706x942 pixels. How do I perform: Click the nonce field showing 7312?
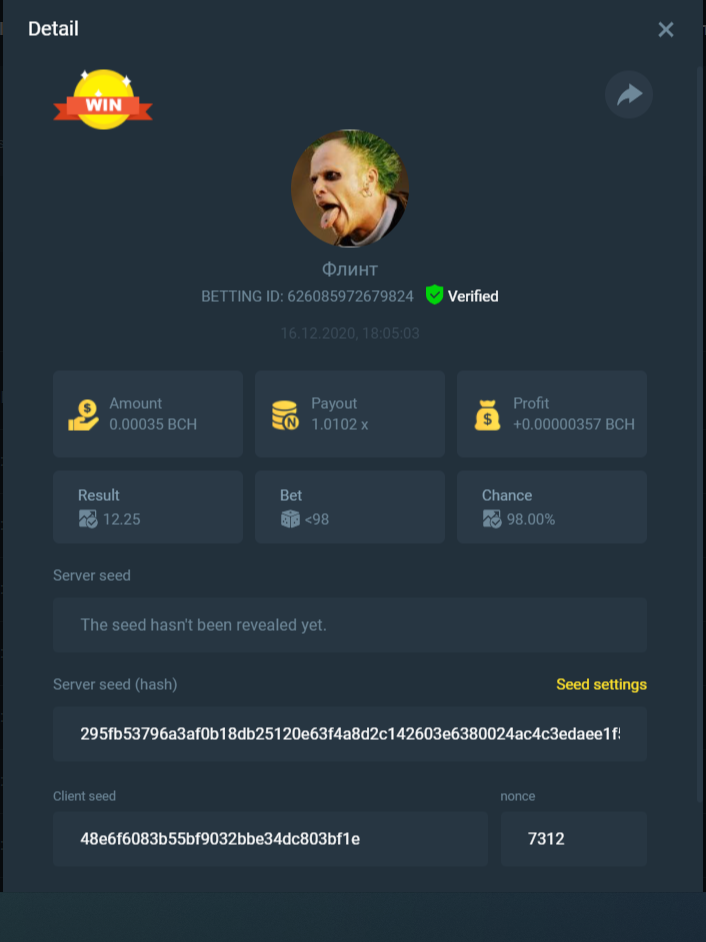(574, 839)
